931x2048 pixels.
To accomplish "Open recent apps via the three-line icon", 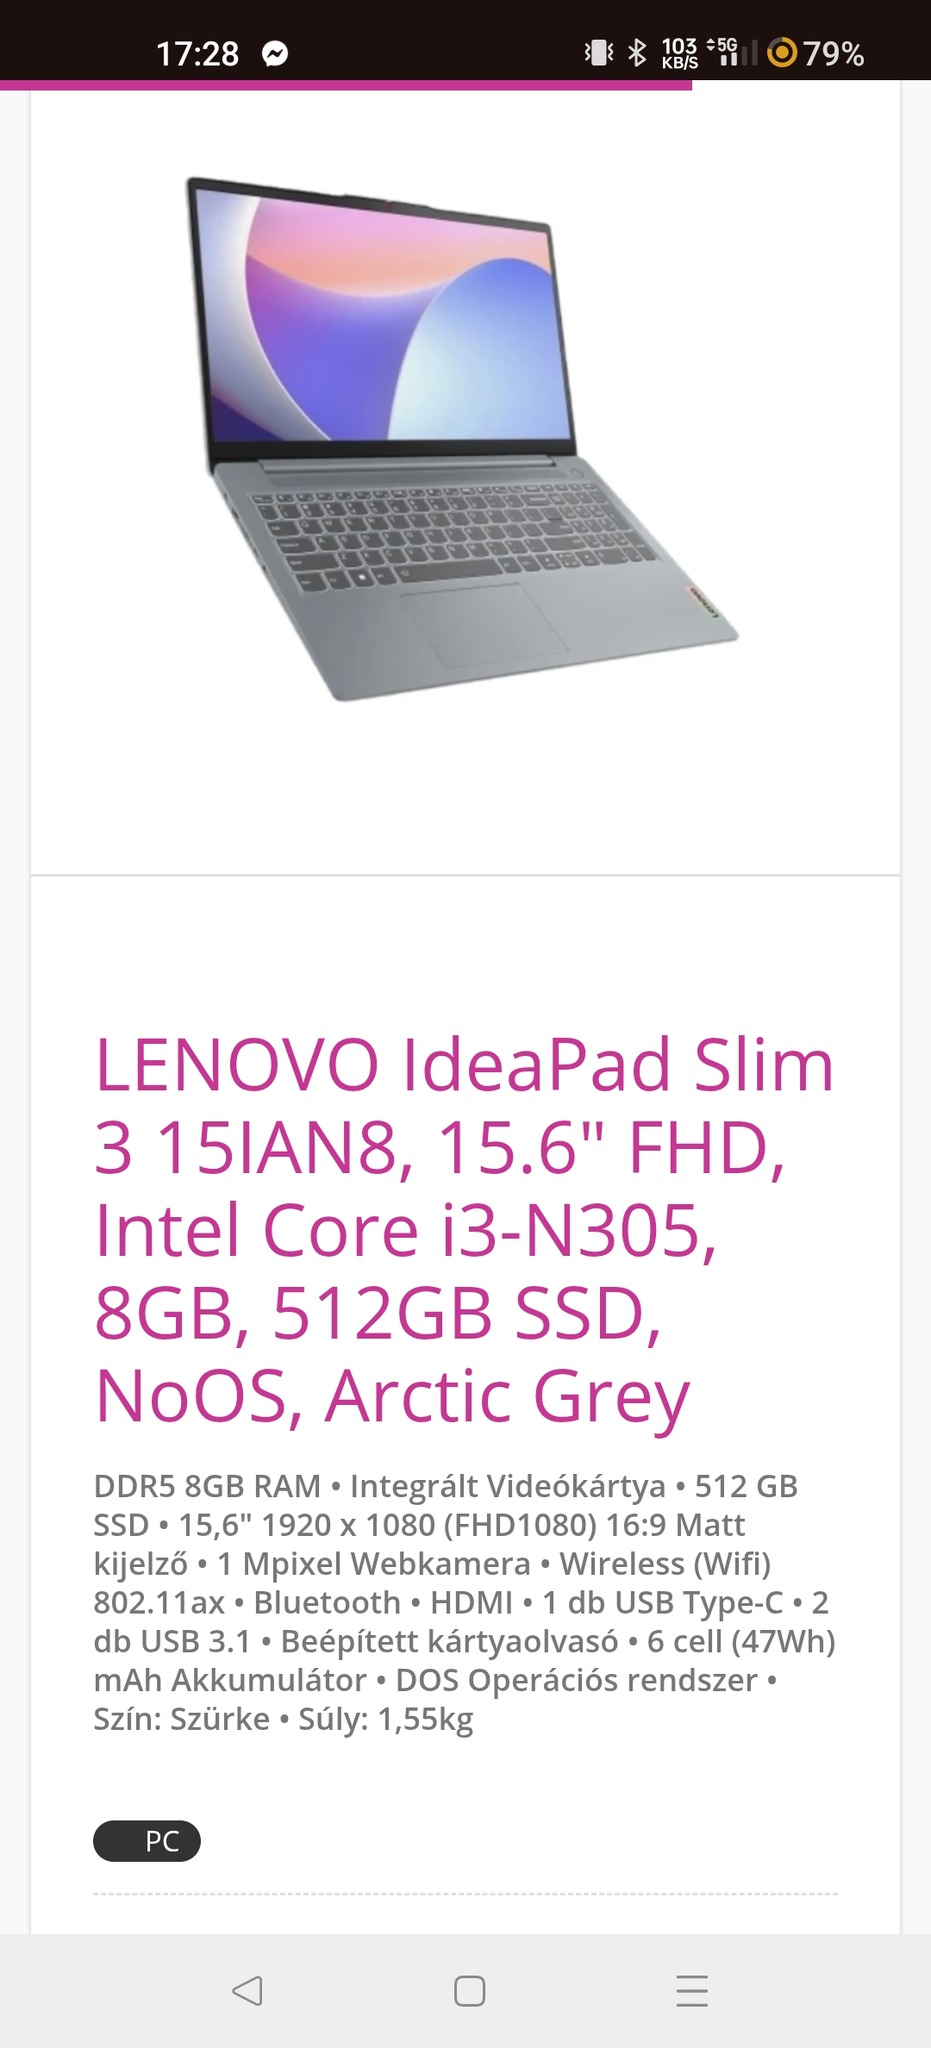I will (x=692, y=1990).
